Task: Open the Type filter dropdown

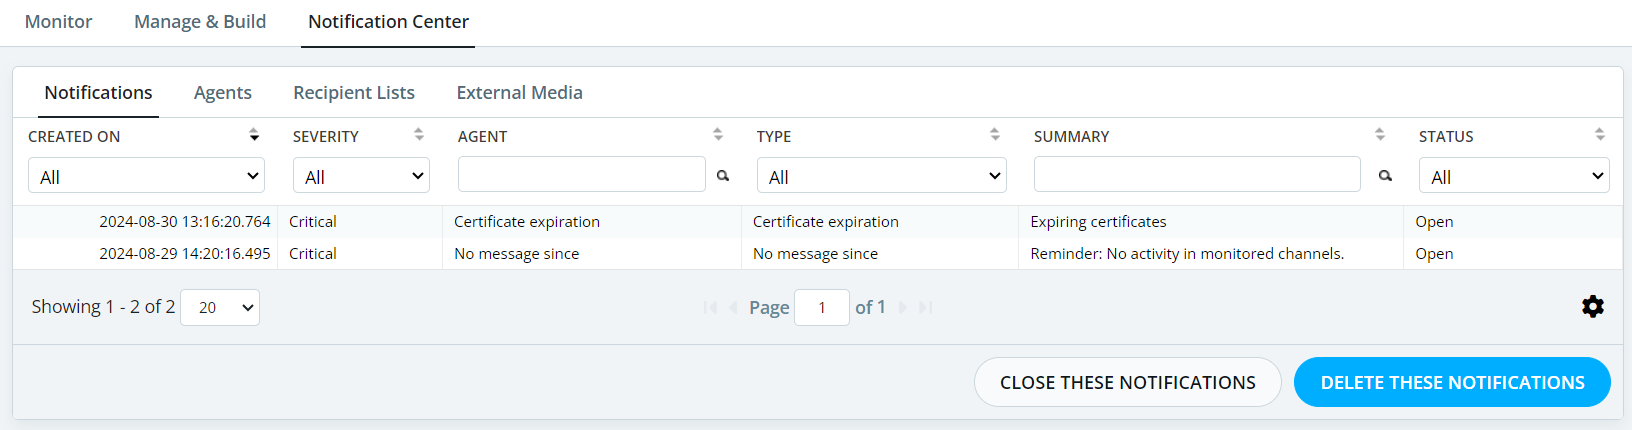Action: [x=882, y=175]
